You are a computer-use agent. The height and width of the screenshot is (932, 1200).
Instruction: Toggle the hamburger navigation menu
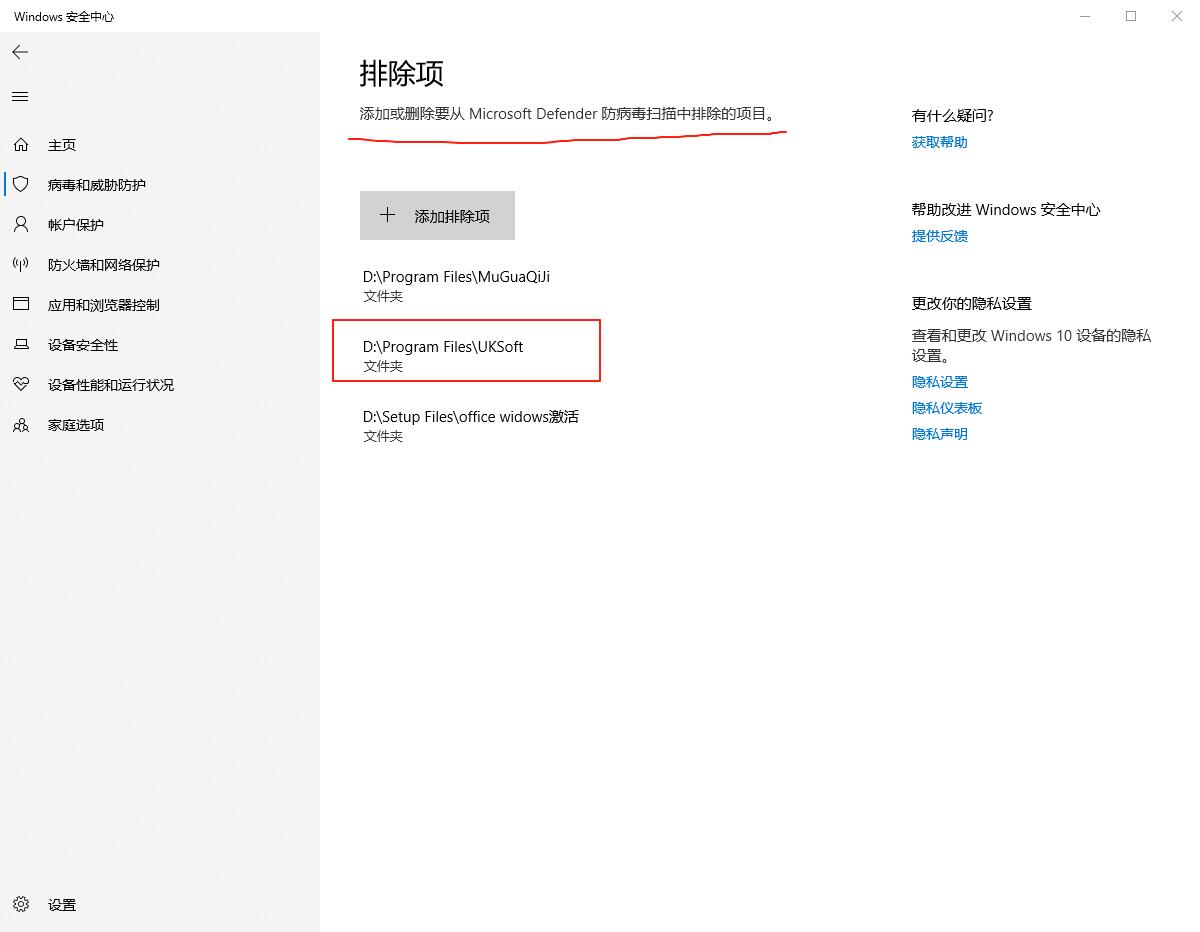pyautogui.click(x=20, y=97)
